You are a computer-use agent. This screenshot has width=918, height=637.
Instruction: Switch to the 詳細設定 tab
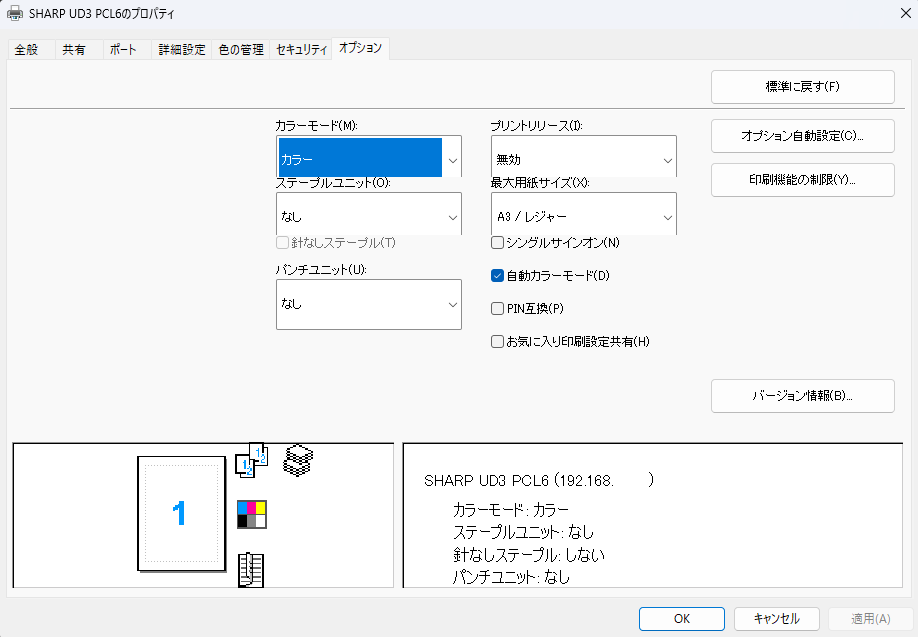[181, 50]
